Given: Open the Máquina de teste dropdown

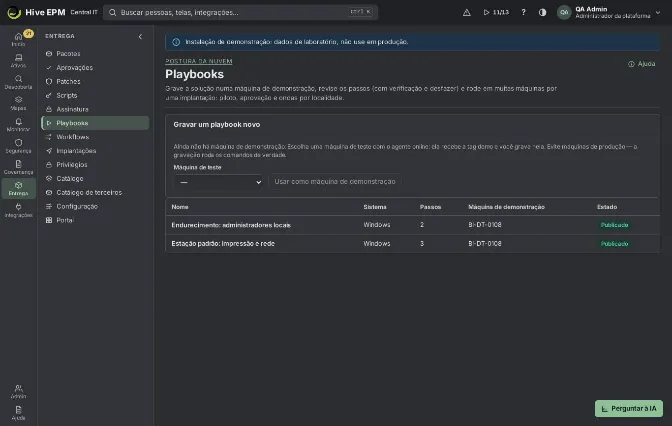Looking at the screenshot, I should pyautogui.click(x=218, y=182).
